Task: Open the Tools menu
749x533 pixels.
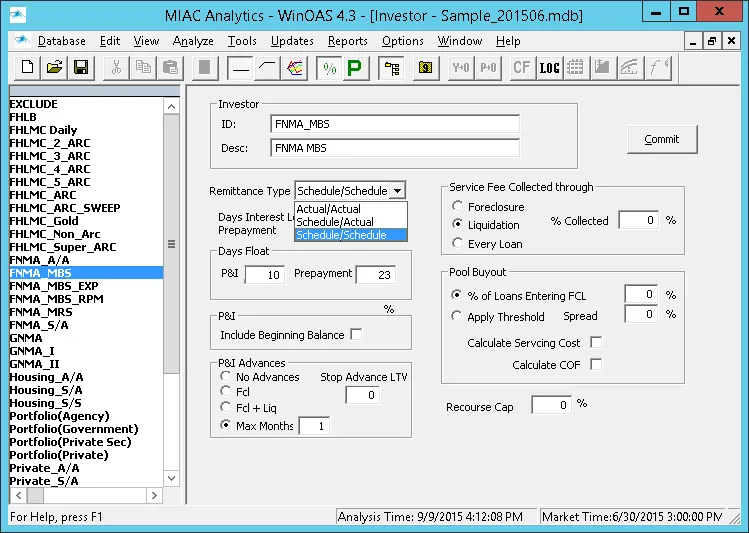Action: coord(242,41)
